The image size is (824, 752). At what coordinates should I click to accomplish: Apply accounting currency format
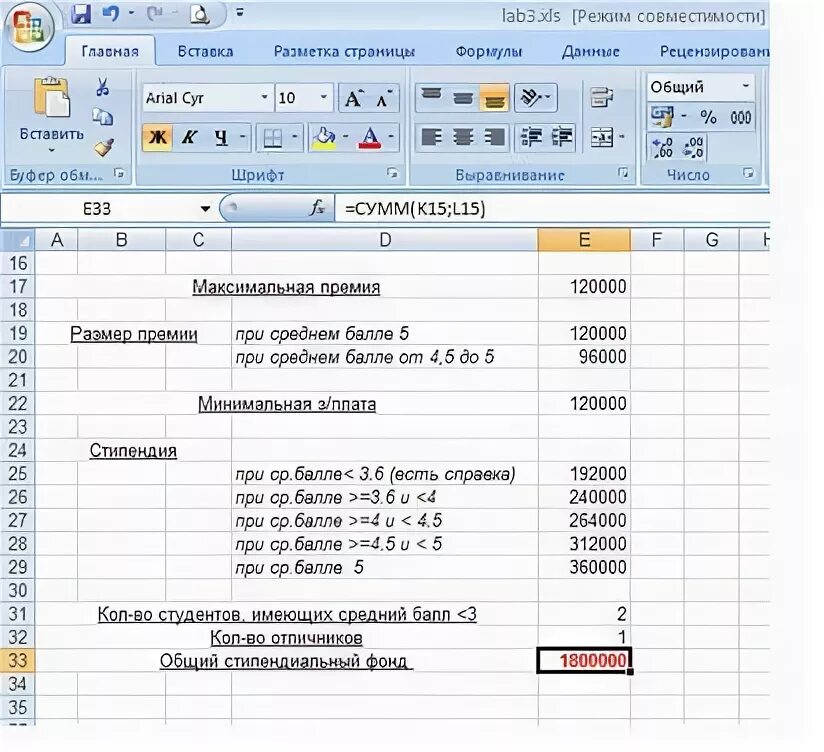tap(662, 117)
